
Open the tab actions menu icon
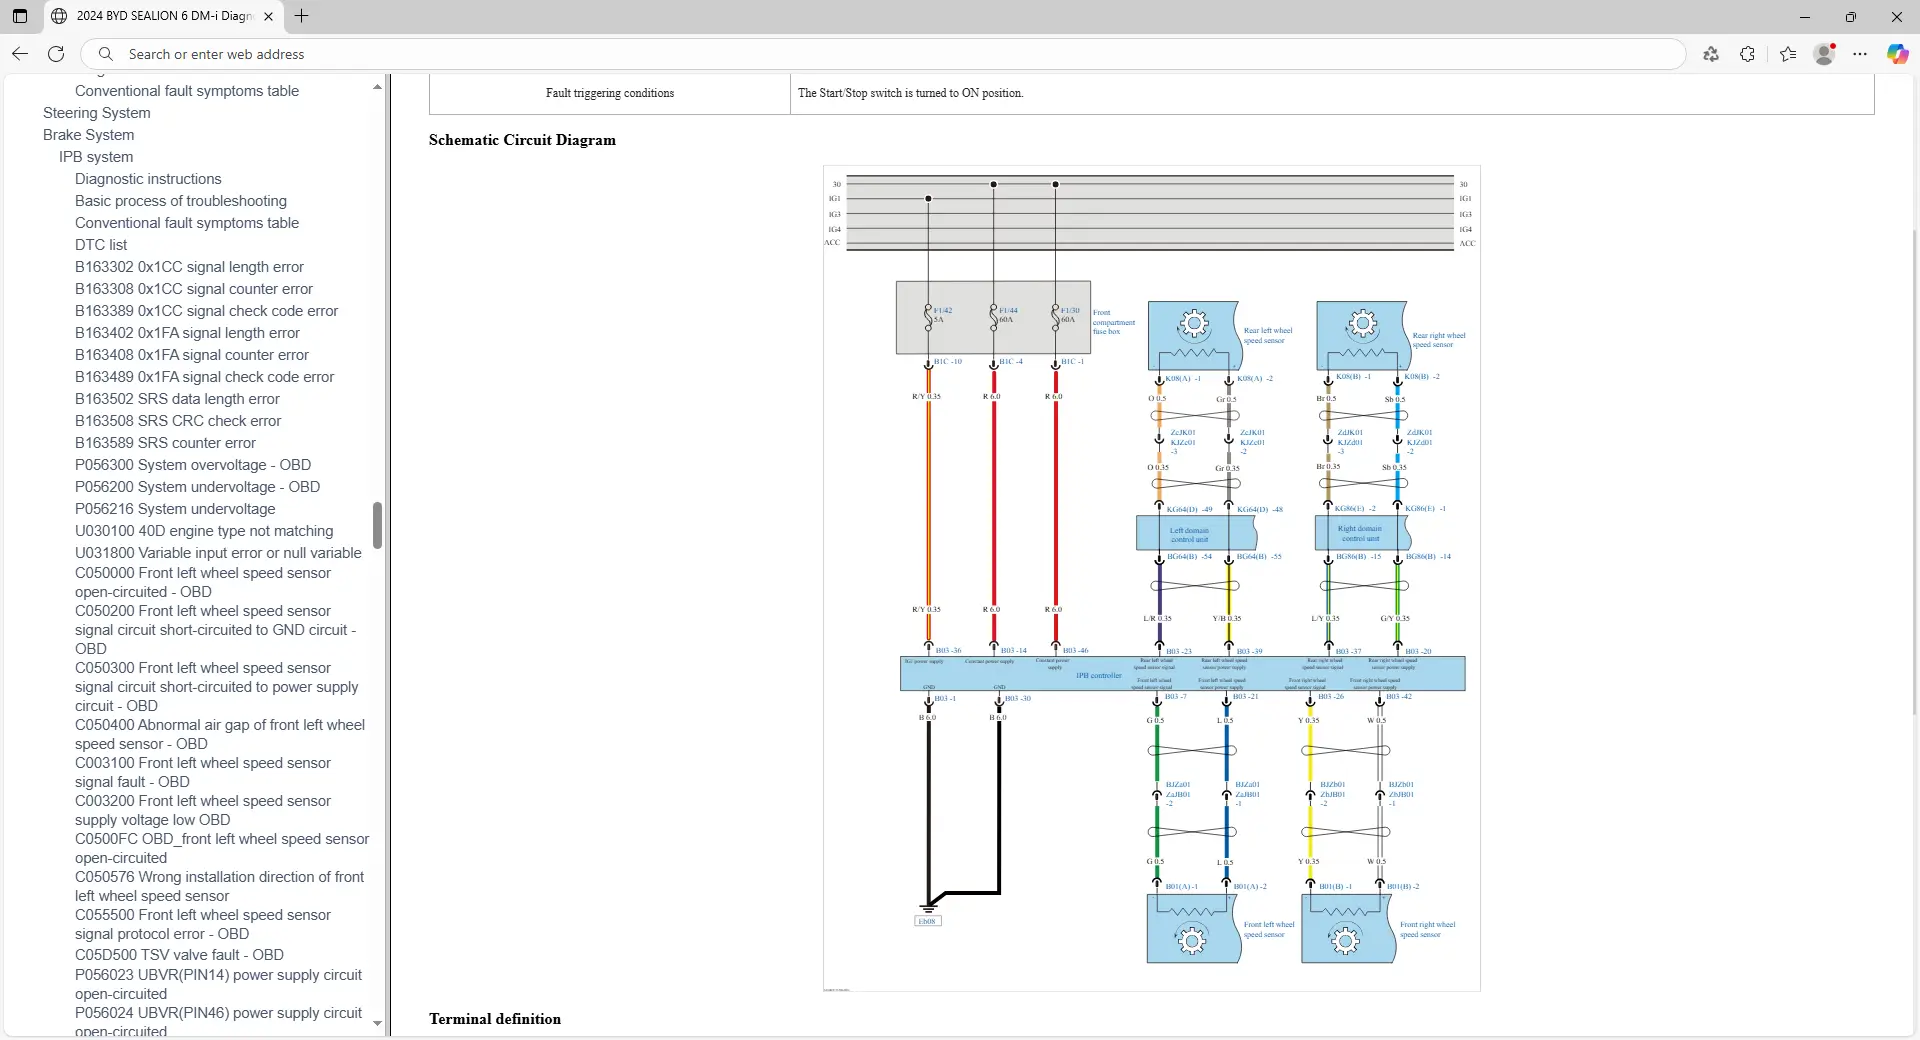(20, 16)
